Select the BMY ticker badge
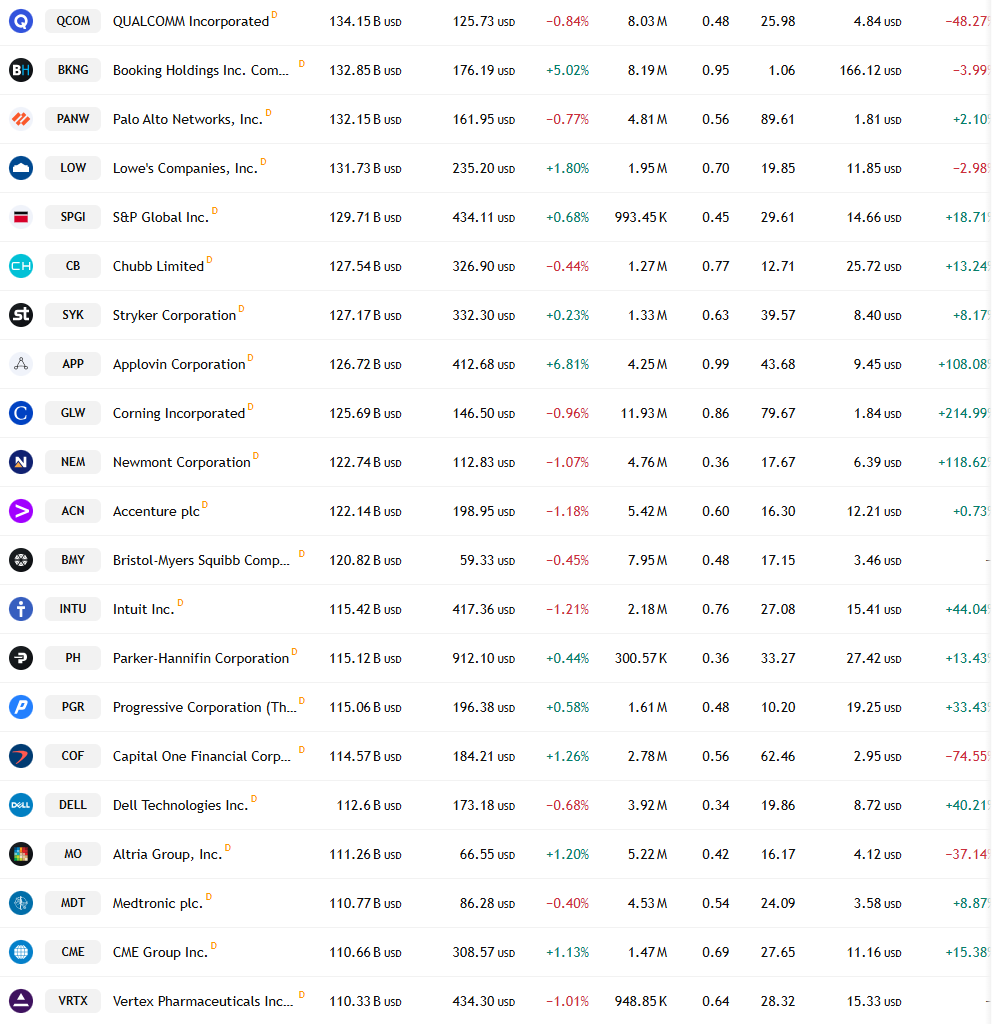The width and height of the screenshot is (992, 1024). tap(73, 560)
